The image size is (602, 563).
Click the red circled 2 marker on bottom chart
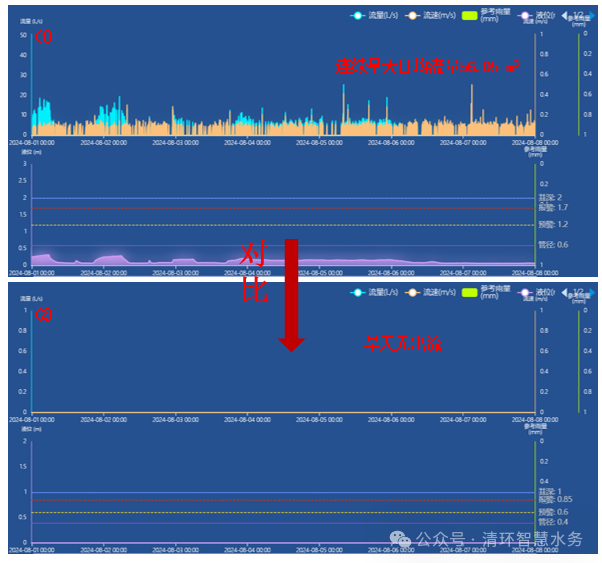click(42, 314)
